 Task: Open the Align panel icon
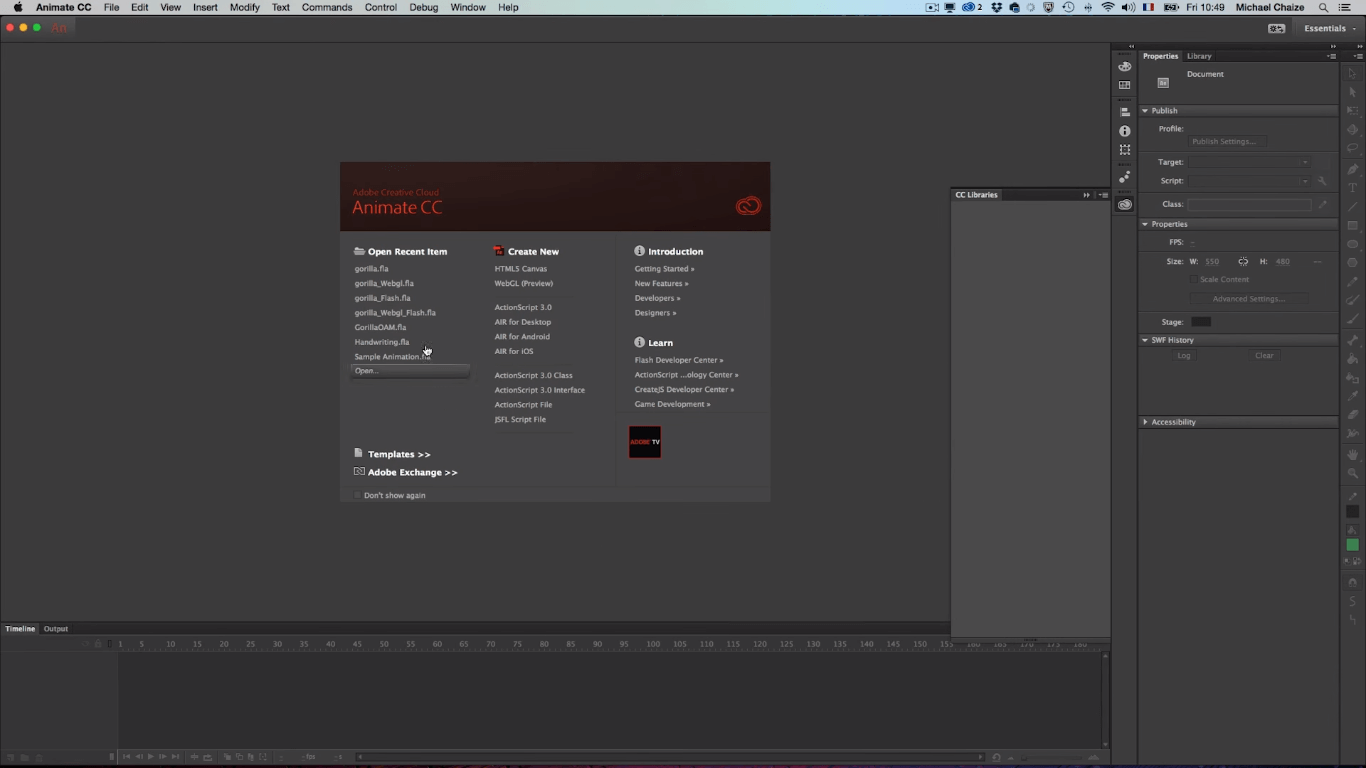[1125, 112]
